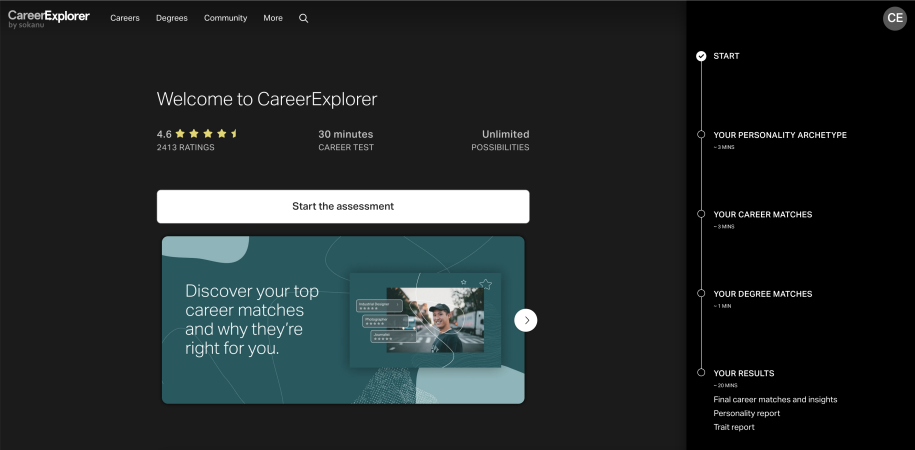Open the Community menu
This screenshot has height=450, width=915.
(225, 18)
